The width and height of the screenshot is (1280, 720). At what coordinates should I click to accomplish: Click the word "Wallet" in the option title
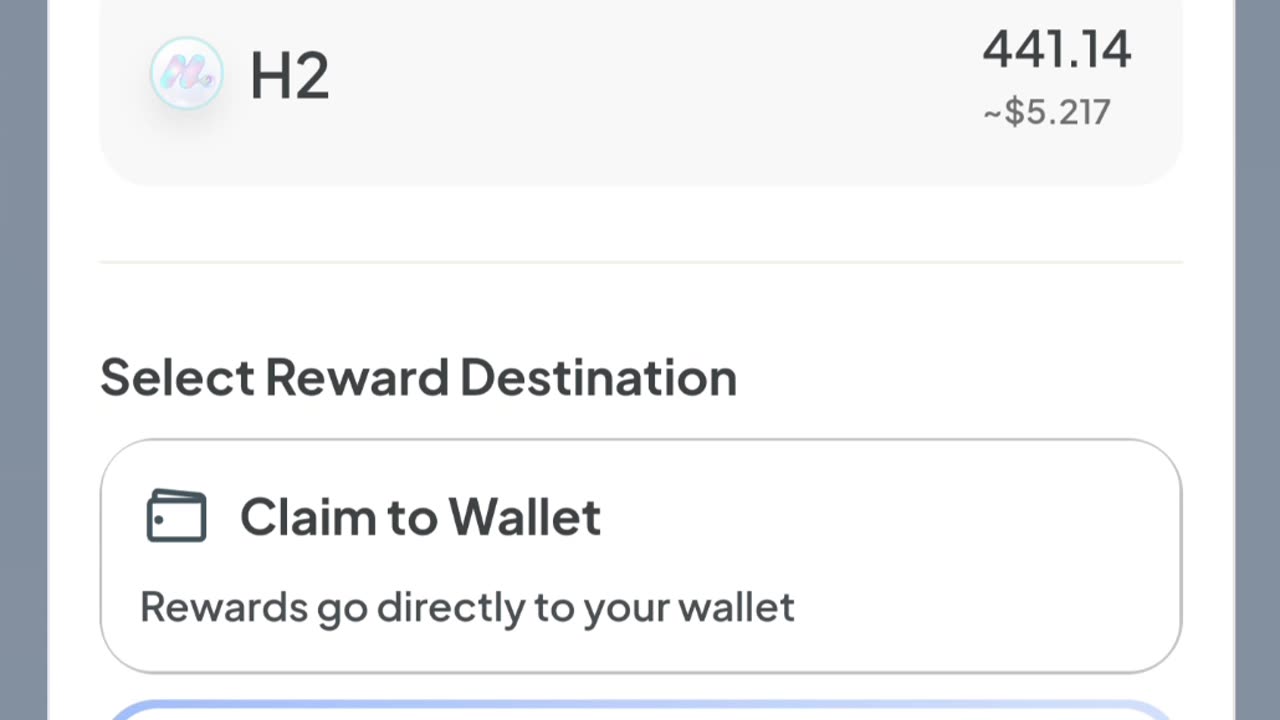pos(524,517)
